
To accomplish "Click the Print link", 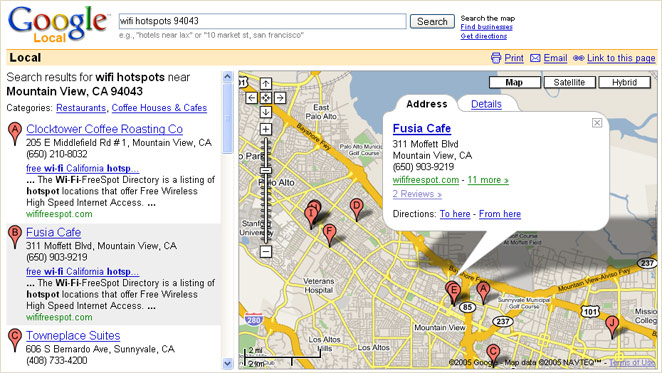I will [514, 58].
